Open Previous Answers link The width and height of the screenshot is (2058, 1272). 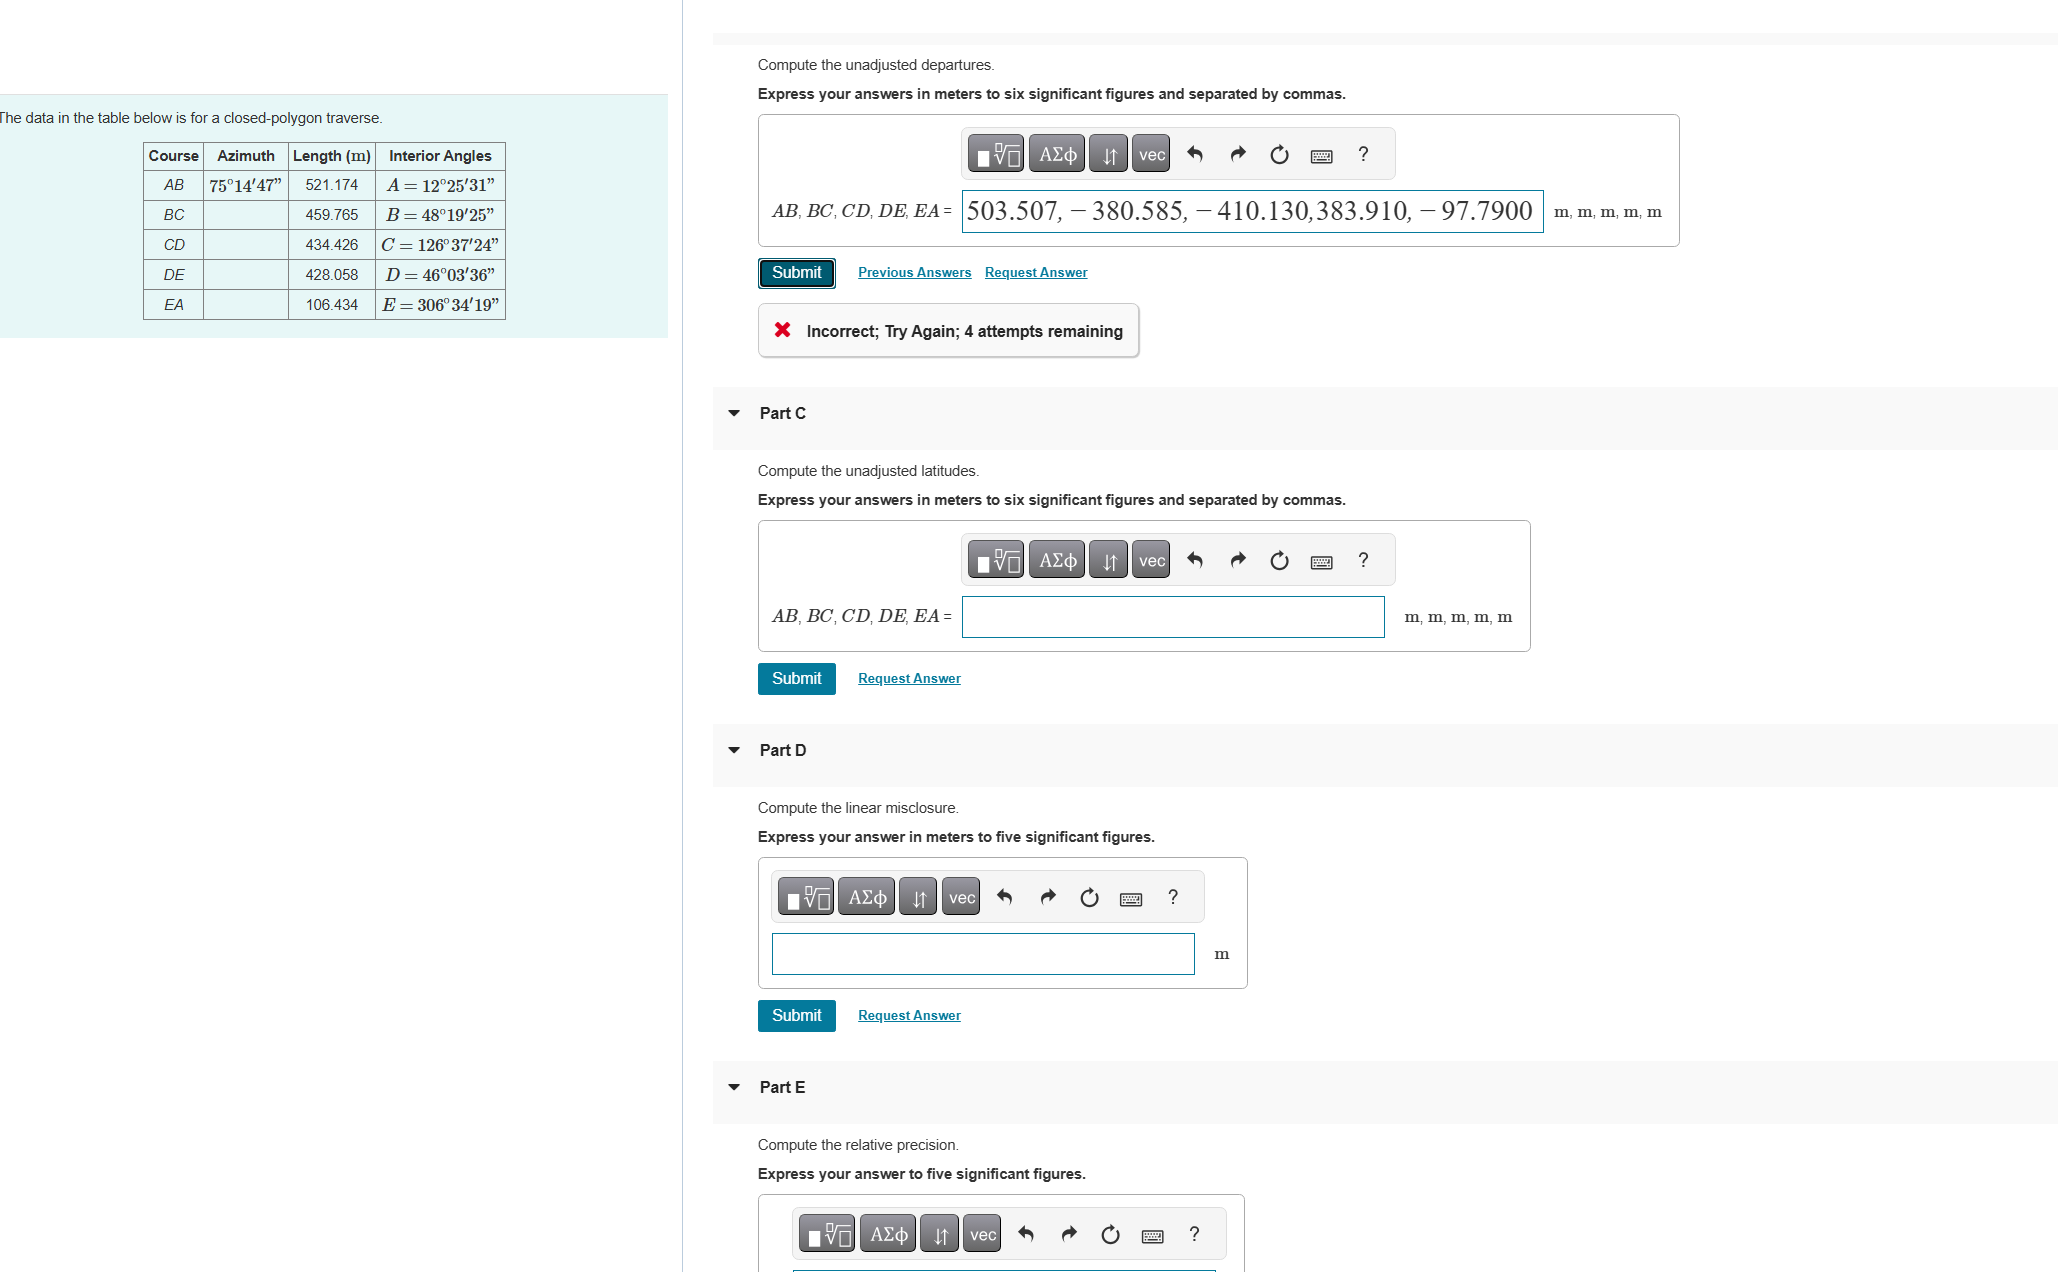[914, 273]
